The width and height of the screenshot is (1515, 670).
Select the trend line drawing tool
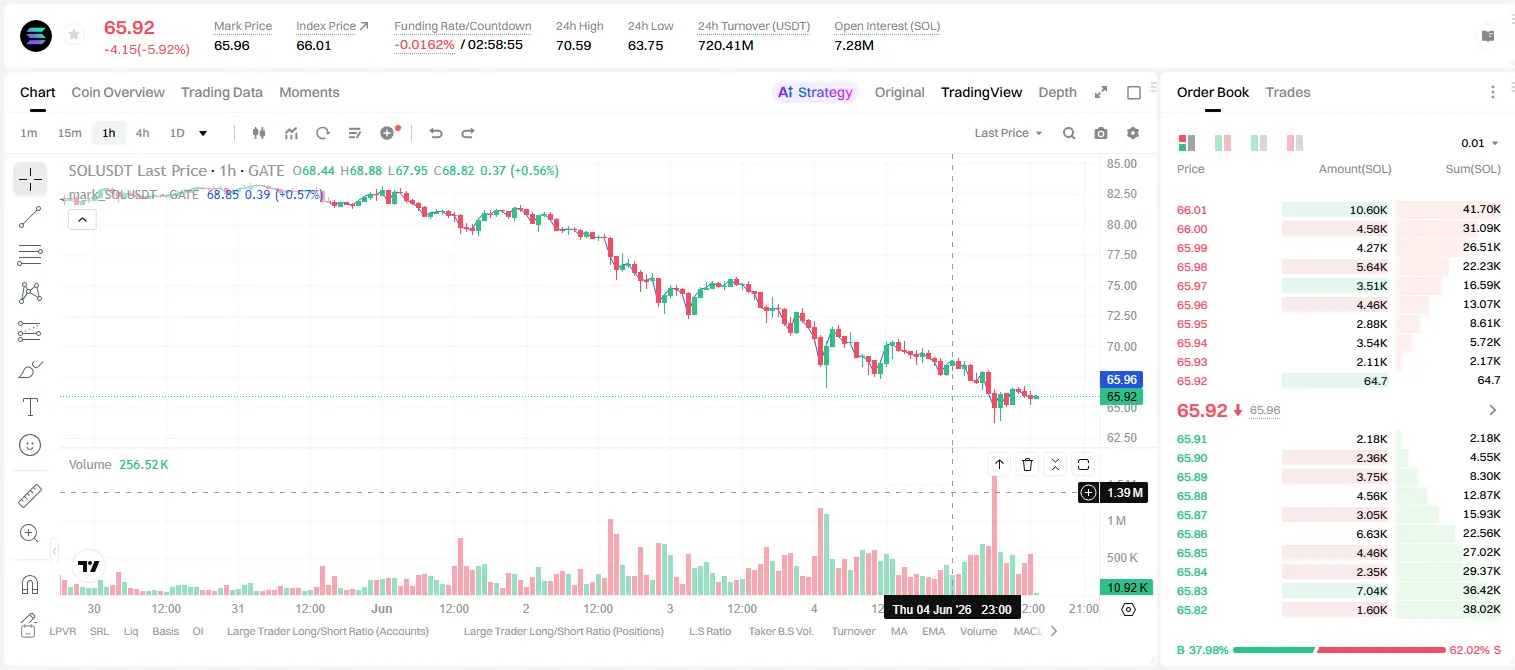point(30,217)
